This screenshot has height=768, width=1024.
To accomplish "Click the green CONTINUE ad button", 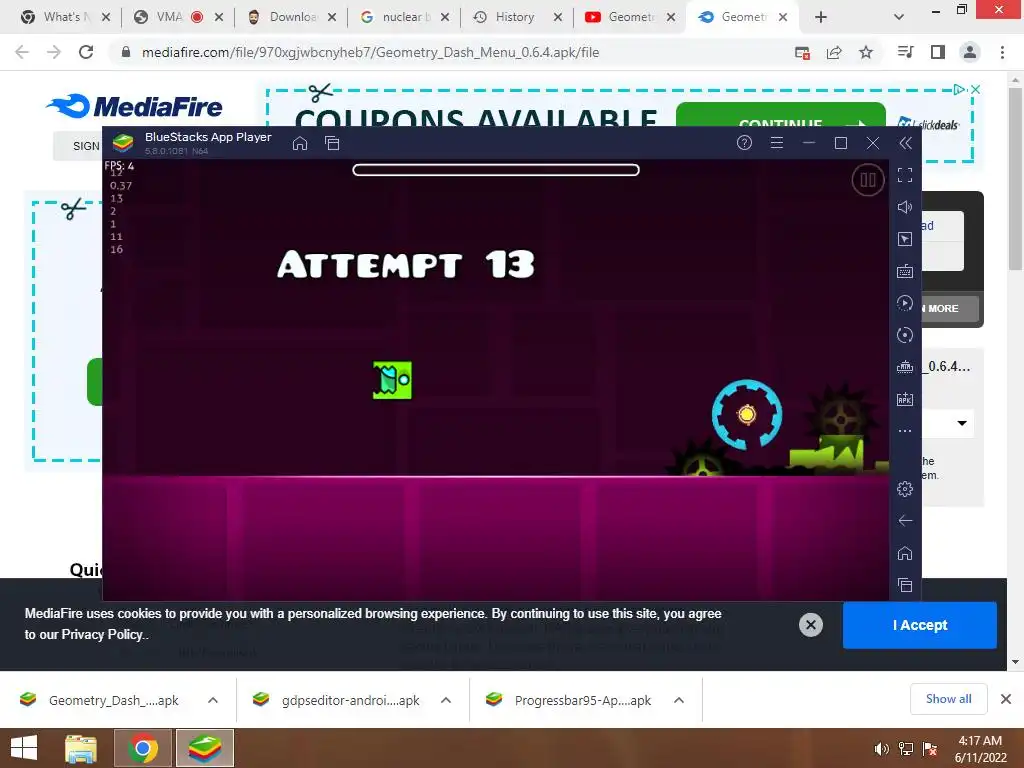I will [780, 114].
